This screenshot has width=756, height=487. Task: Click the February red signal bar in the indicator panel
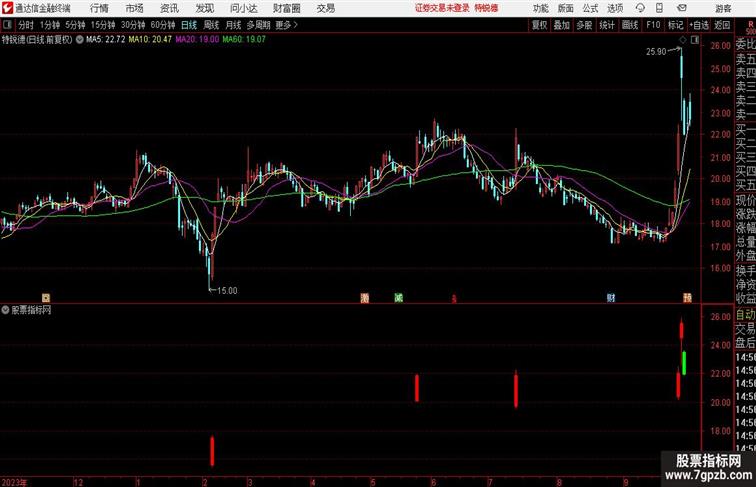(x=212, y=451)
